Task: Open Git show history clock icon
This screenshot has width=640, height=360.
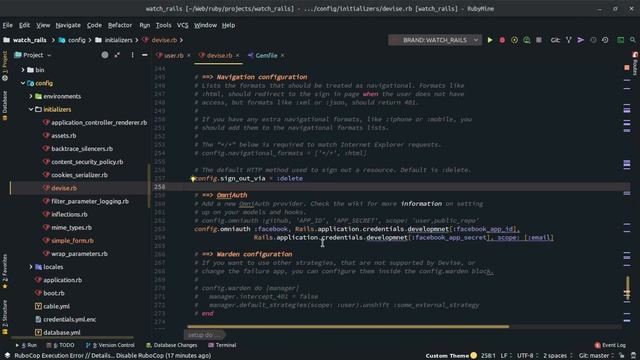Action: tap(593, 40)
